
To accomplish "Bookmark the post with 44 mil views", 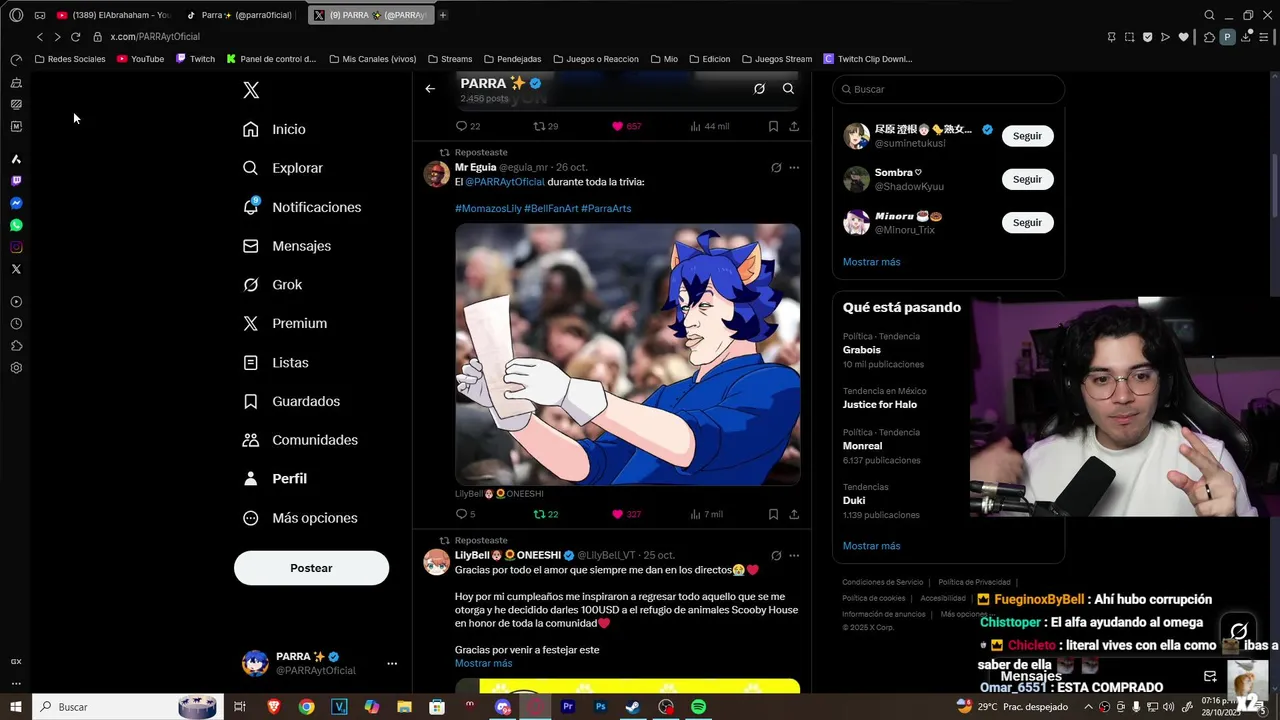I will 773,126.
